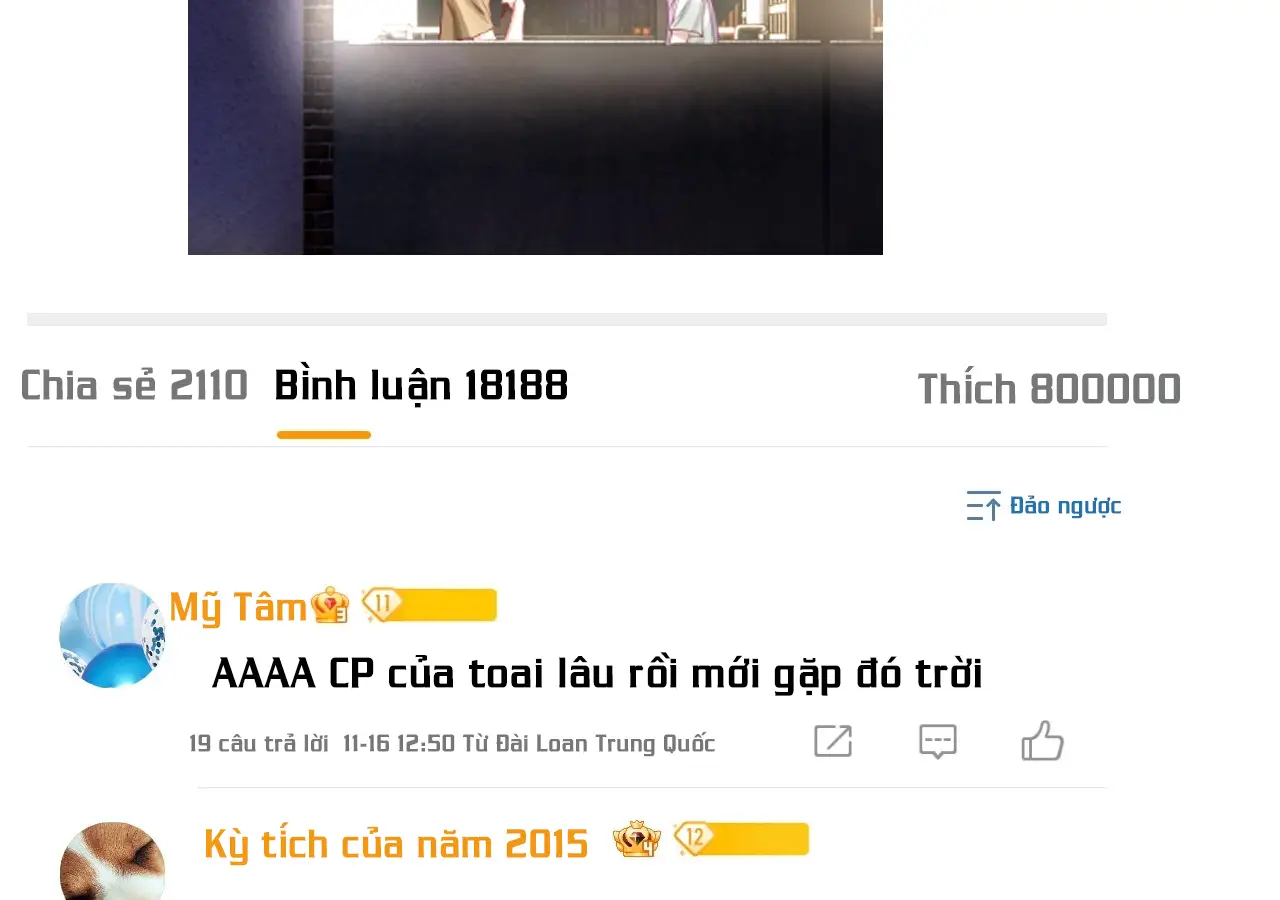Open Mỹ Tâm's username profile link
Screen dimensions: 1280x900
pyautogui.click(x=238, y=607)
